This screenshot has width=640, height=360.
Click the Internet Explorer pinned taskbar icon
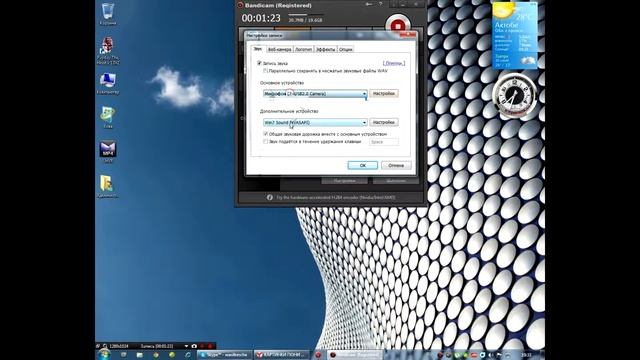pos(188,355)
